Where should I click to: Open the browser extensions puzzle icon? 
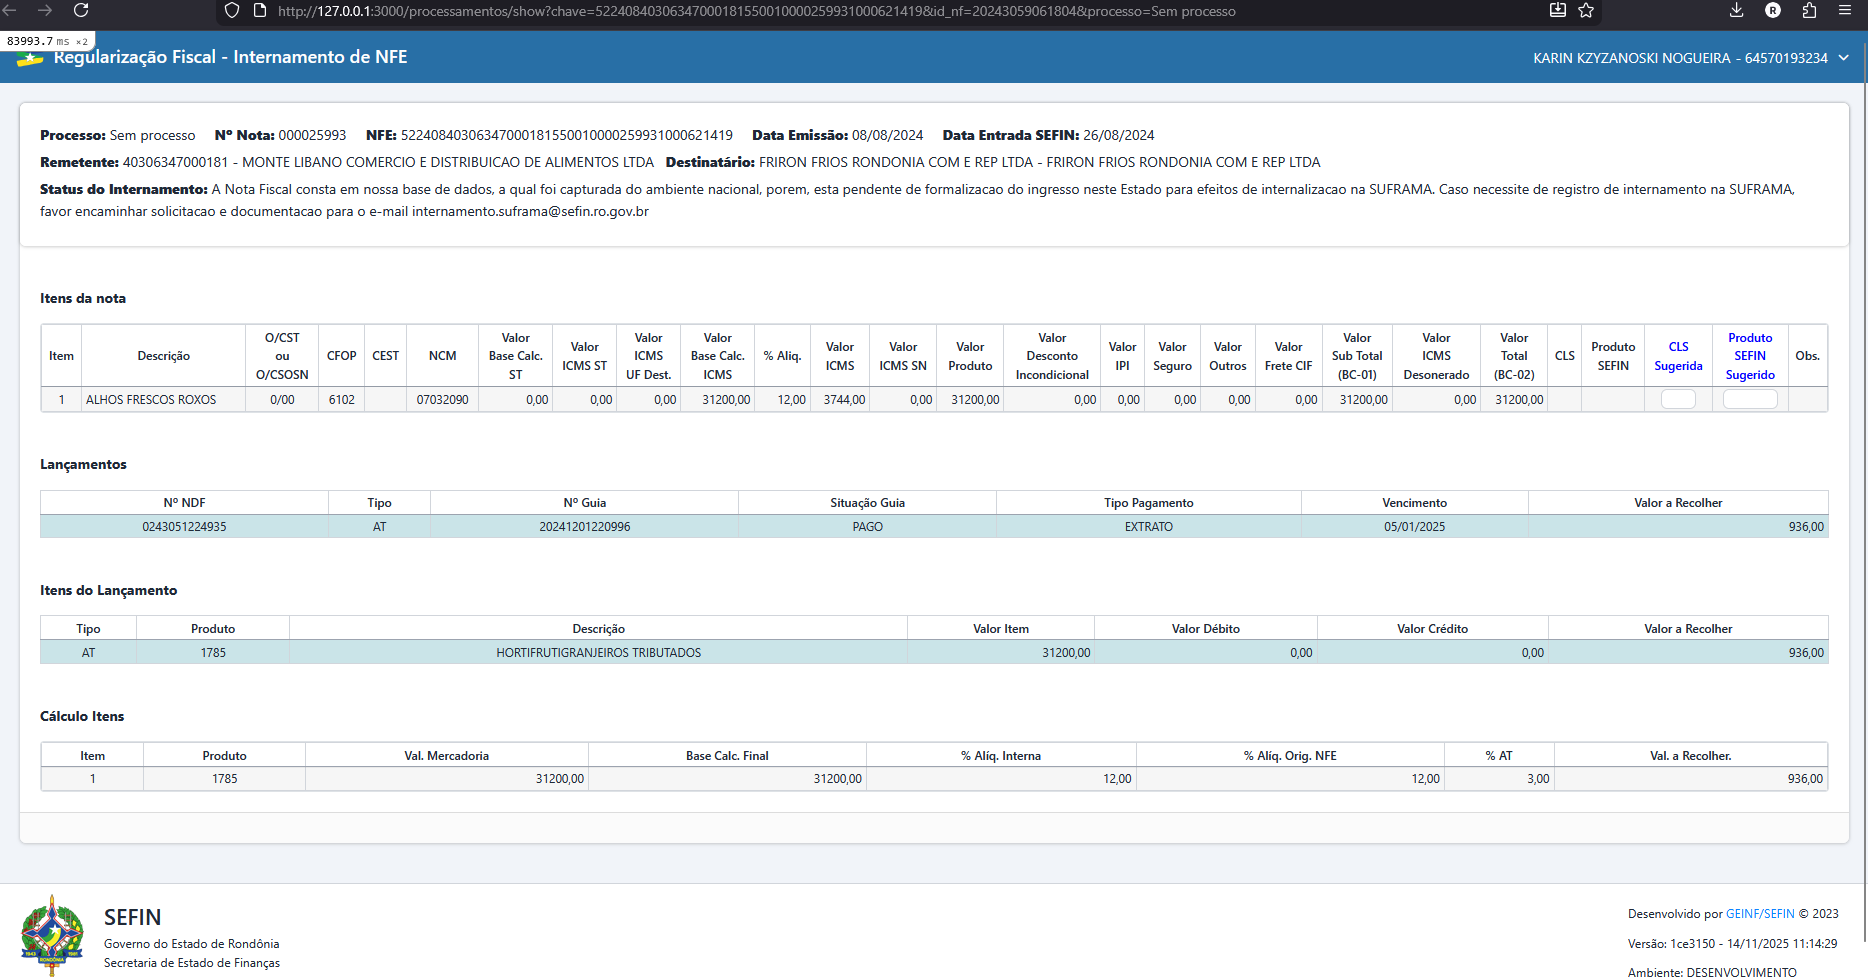point(1809,11)
